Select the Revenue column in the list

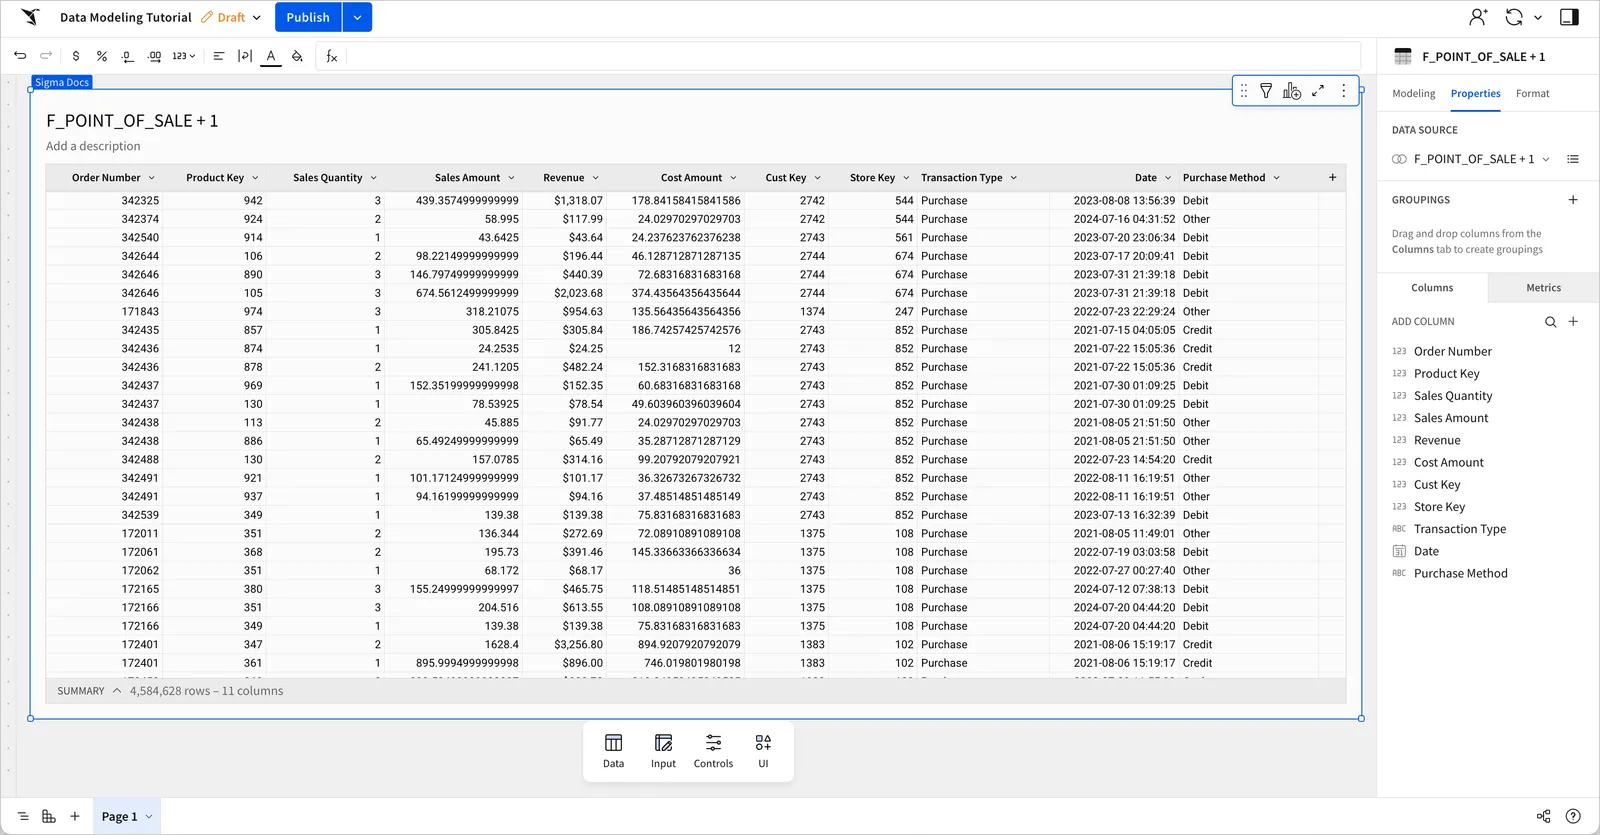coord(1437,441)
